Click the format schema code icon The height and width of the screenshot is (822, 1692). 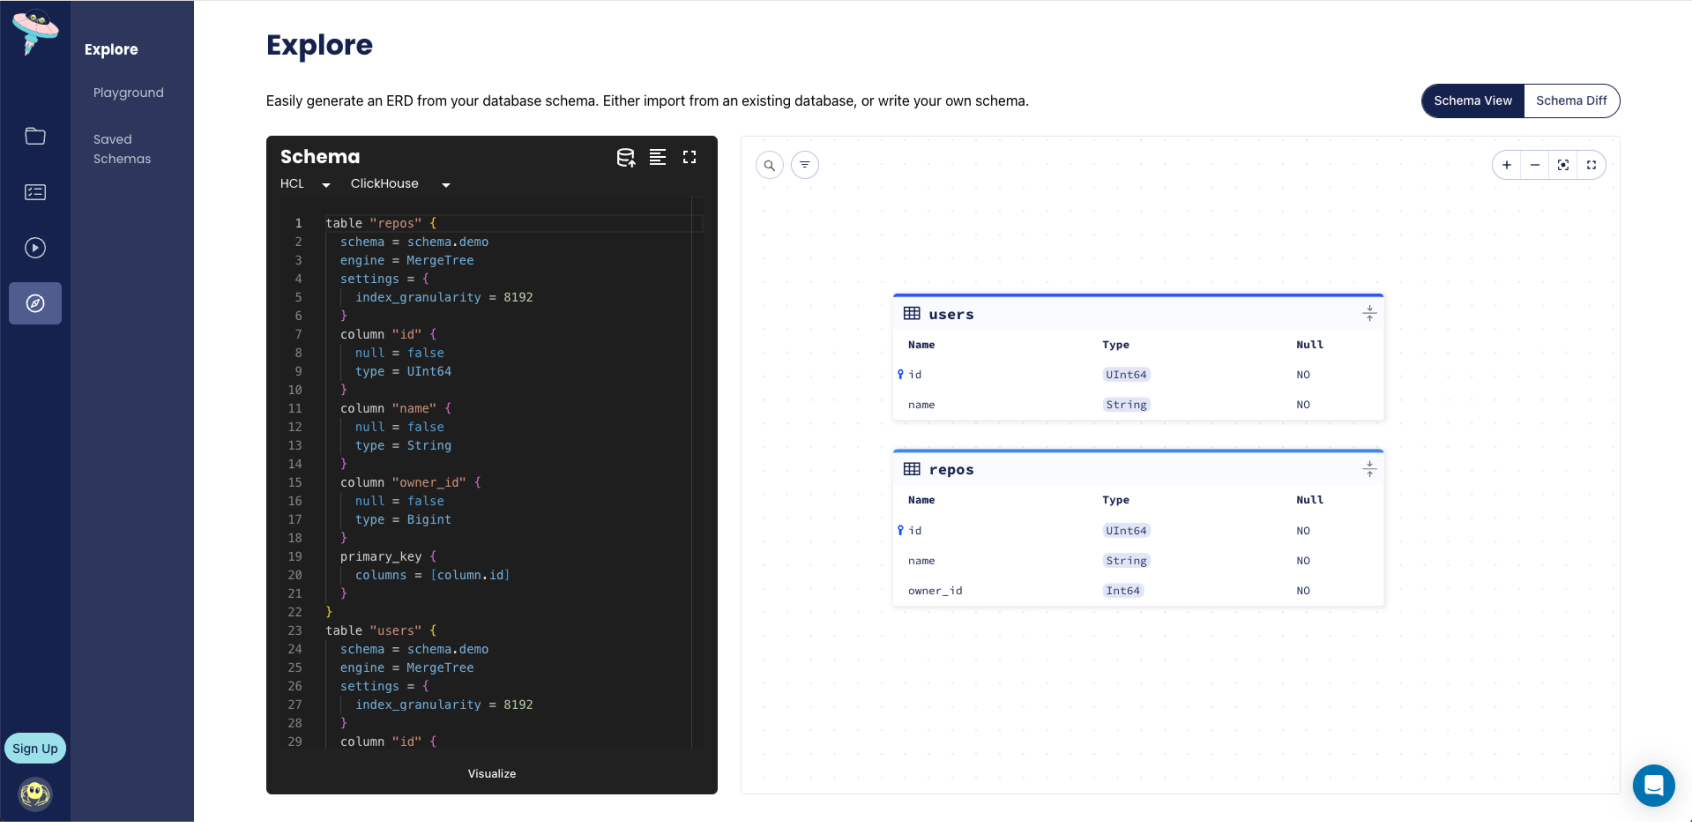pos(657,157)
